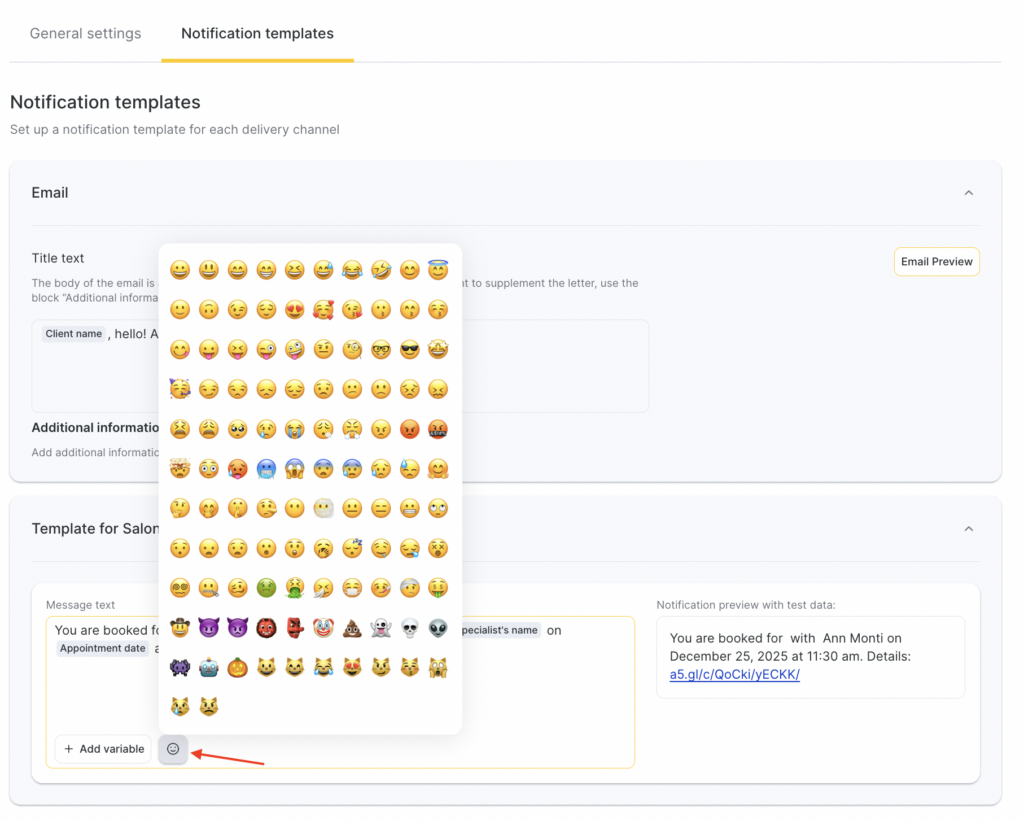Open the Email Preview
The height and width of the screenshot is (821, 1024).
click(x=936, y=262)
